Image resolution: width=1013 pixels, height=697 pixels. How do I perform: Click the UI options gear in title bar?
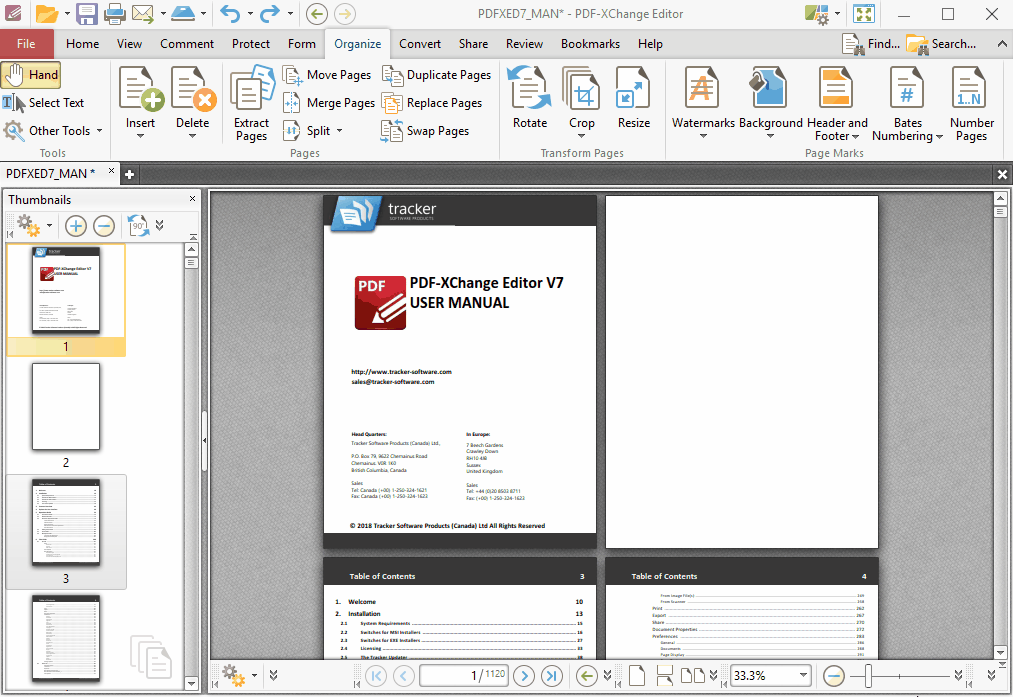pyautogui.click(x=817, y=14)
